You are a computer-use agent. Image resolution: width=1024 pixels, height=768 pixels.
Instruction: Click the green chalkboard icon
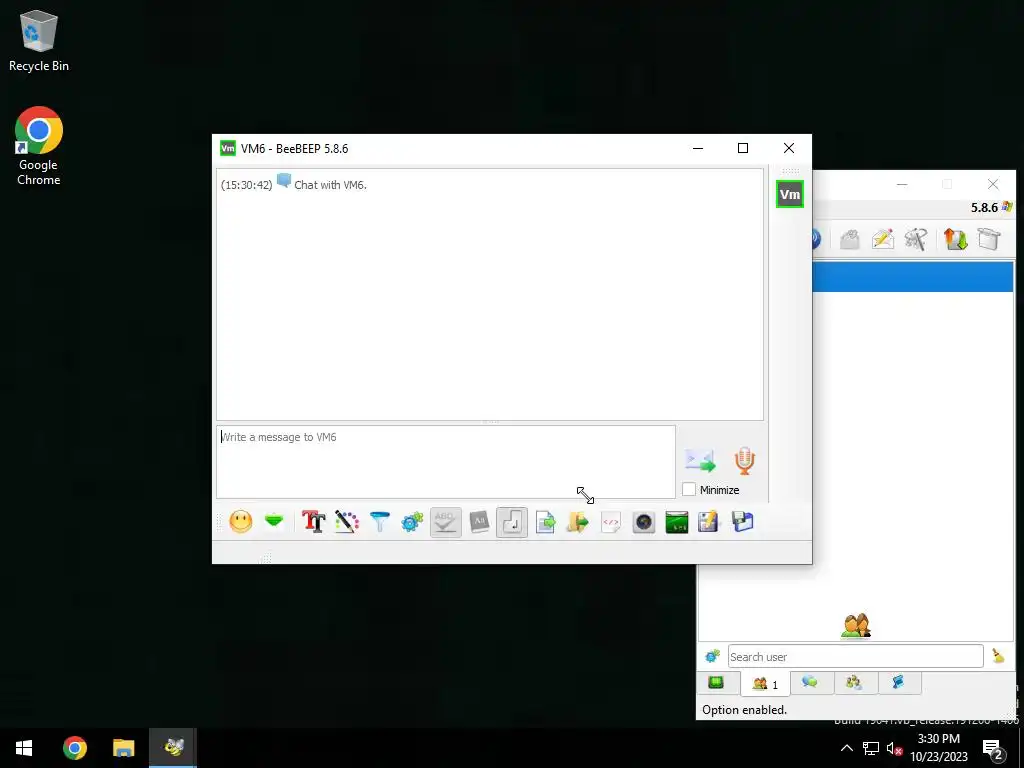[677, 522]
